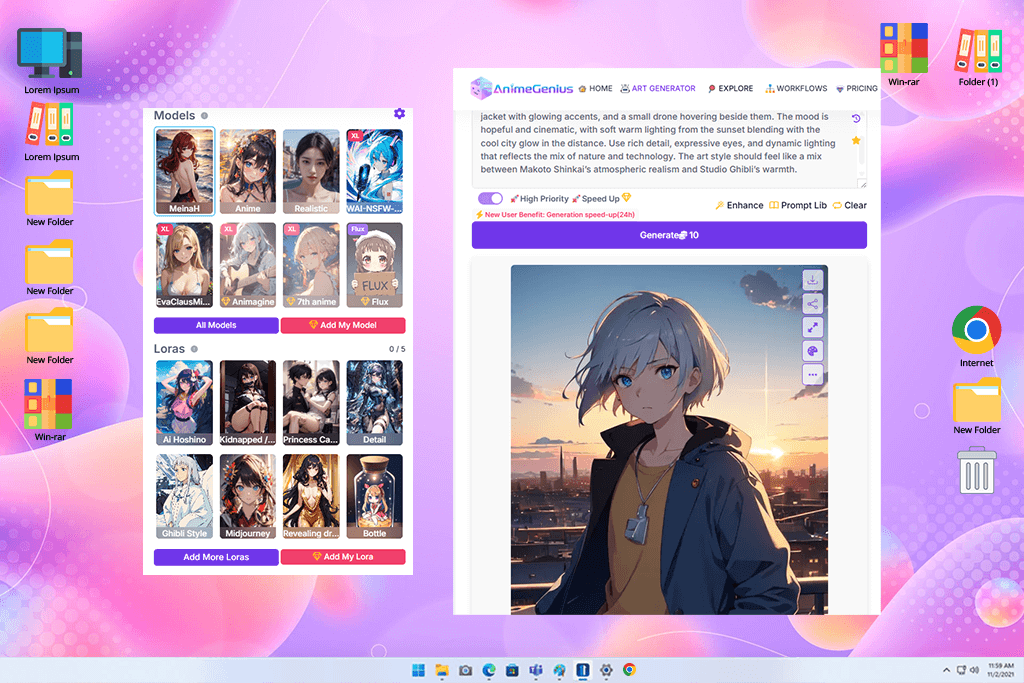This screenshot has height=683, width=1024.
Task: Click the Add My Lora button
Action: click(343, 557)
